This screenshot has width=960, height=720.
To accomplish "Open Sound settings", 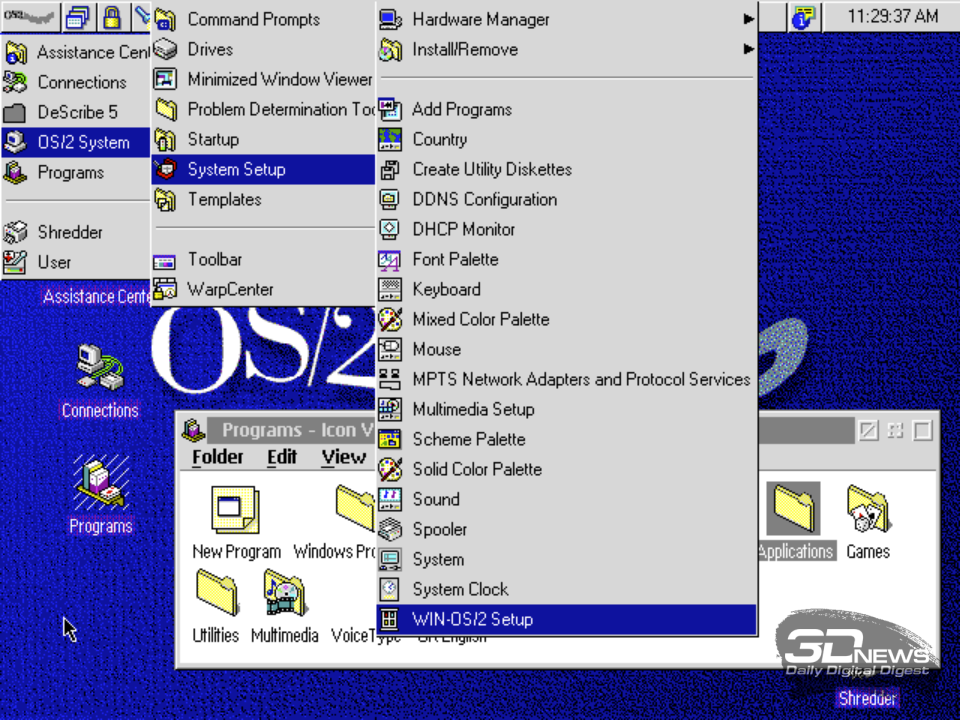I will 566,499.
